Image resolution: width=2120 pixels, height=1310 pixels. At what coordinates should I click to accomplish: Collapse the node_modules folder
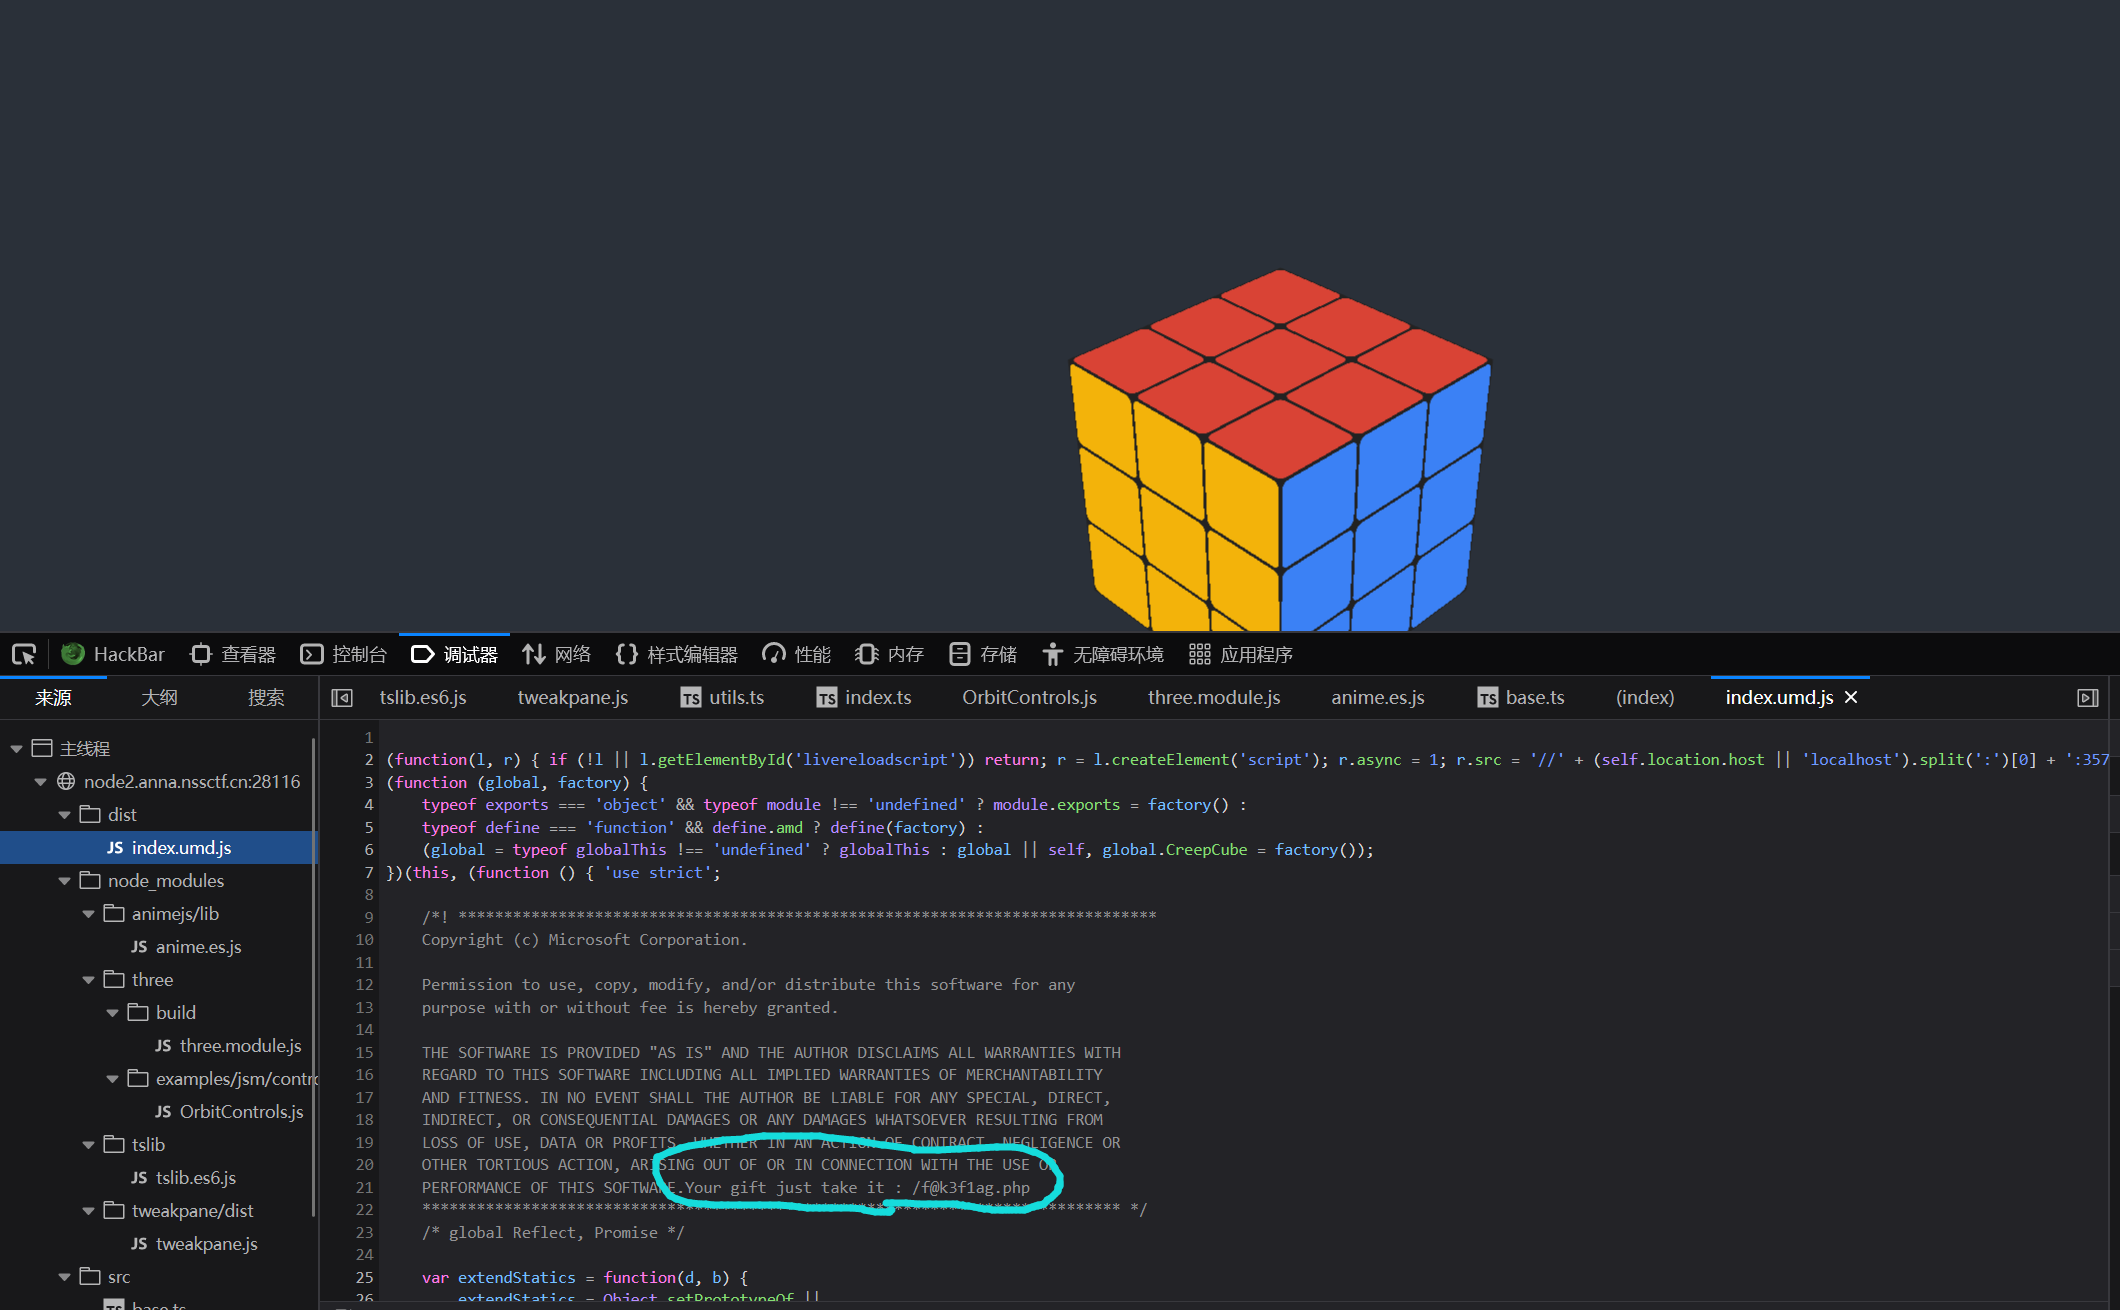(x=64, y=881)
